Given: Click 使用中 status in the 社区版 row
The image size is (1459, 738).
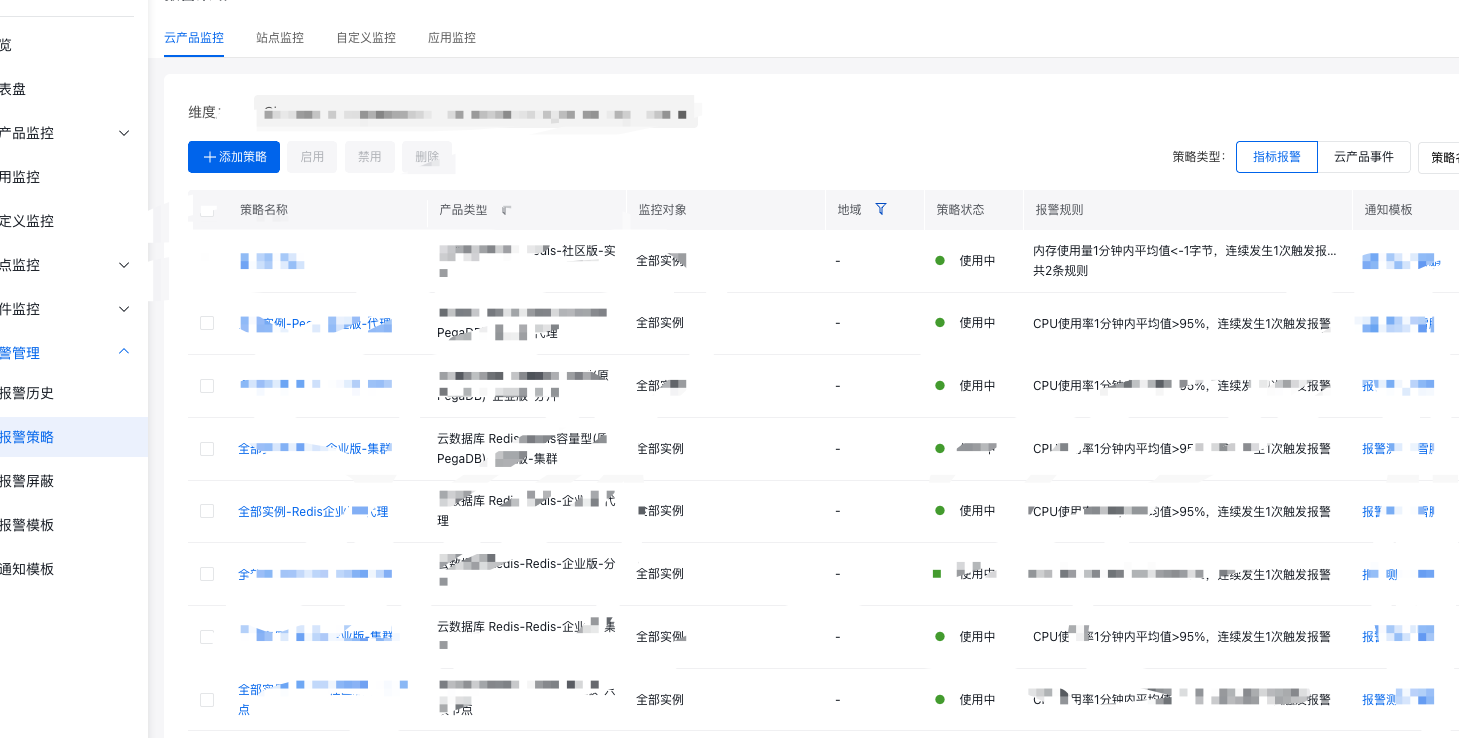Looking at the screenshot, I should point(977,261).
